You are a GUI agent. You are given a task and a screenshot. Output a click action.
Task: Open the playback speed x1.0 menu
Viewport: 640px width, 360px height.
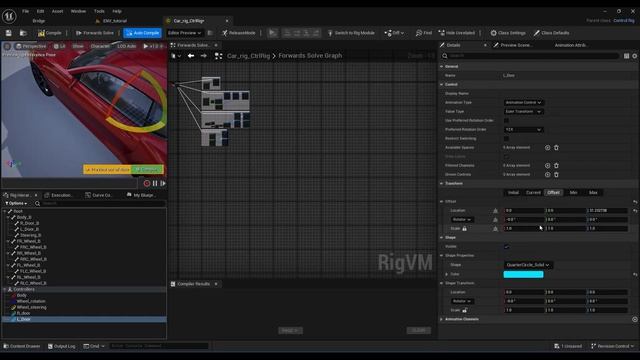[x=153, y=46]
